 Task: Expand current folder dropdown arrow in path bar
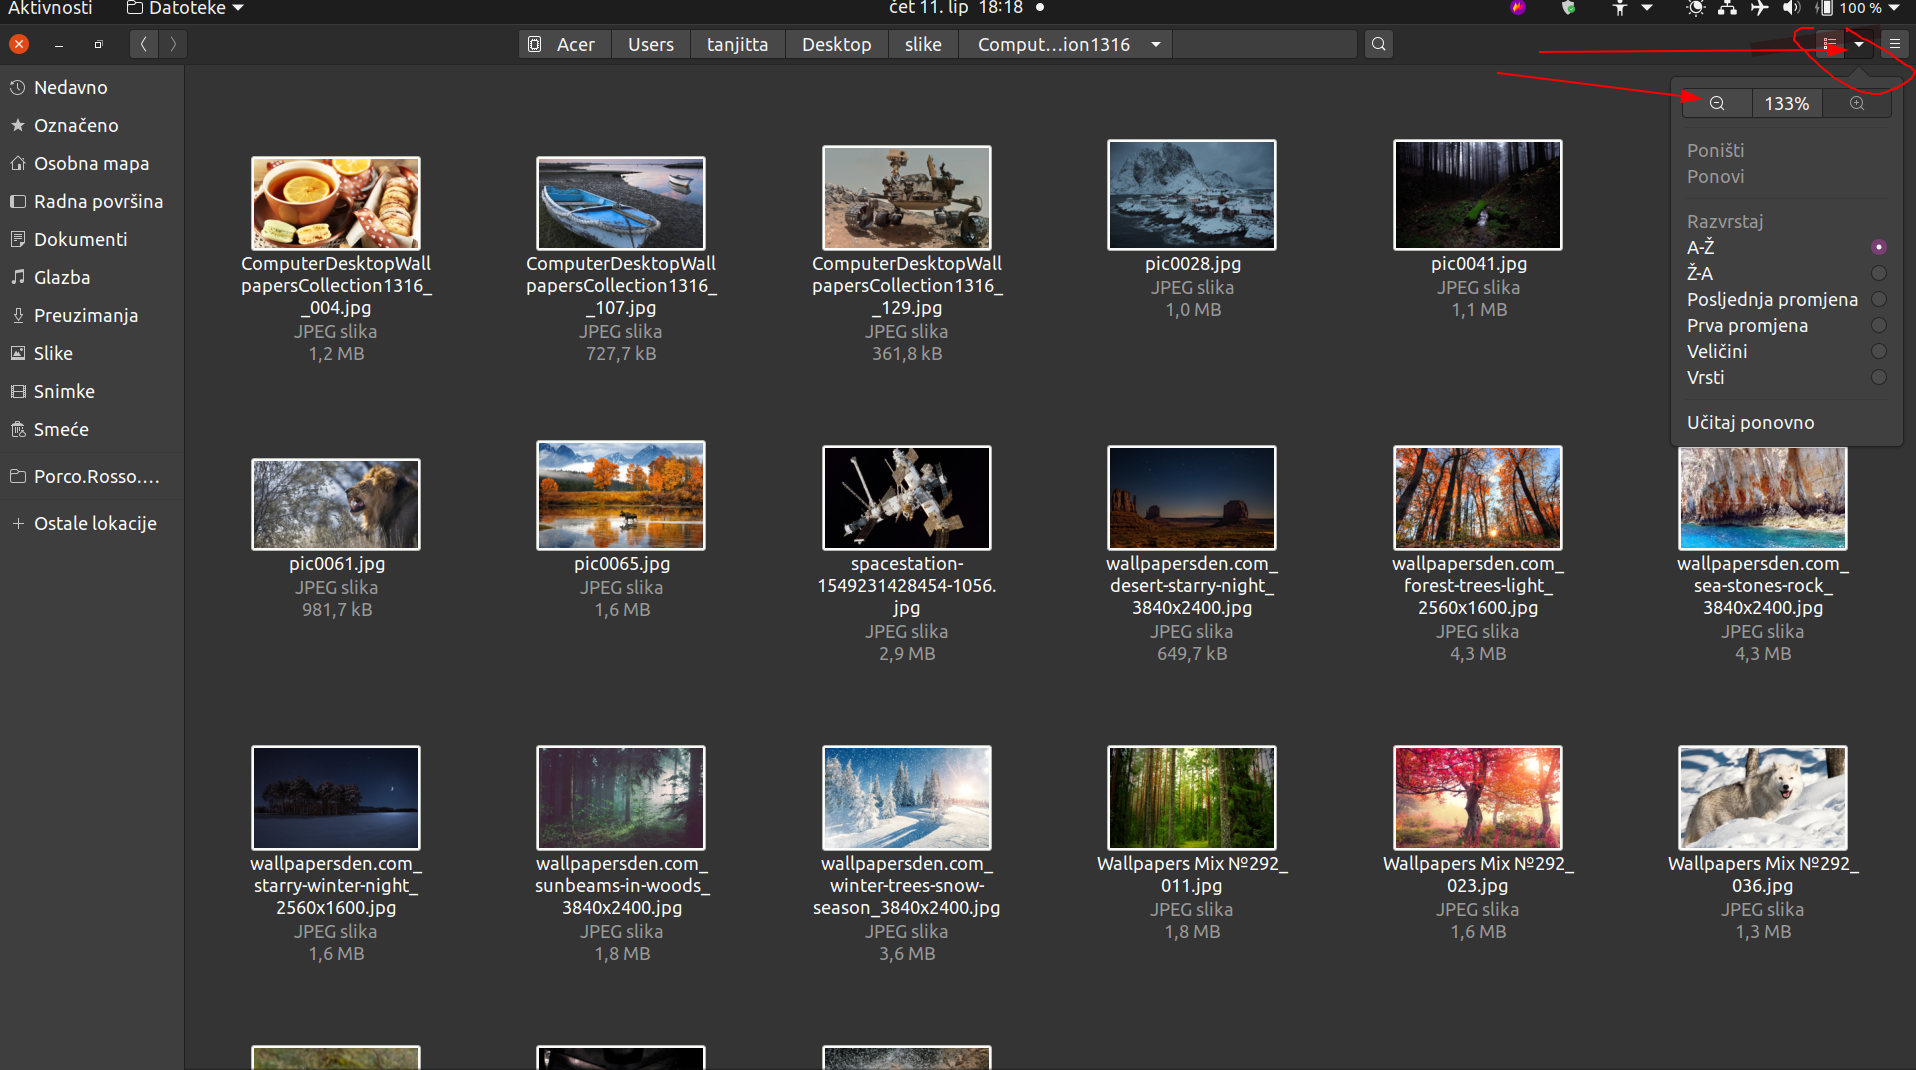(1156, 44)
